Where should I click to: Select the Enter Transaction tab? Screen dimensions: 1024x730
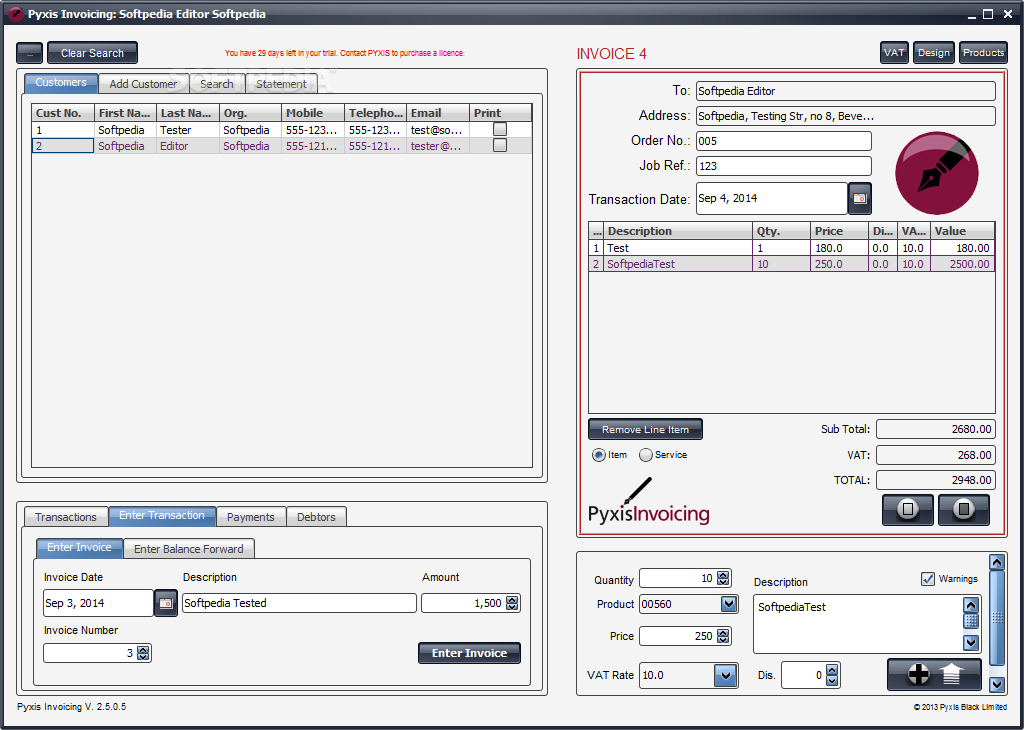coord(161,515)
